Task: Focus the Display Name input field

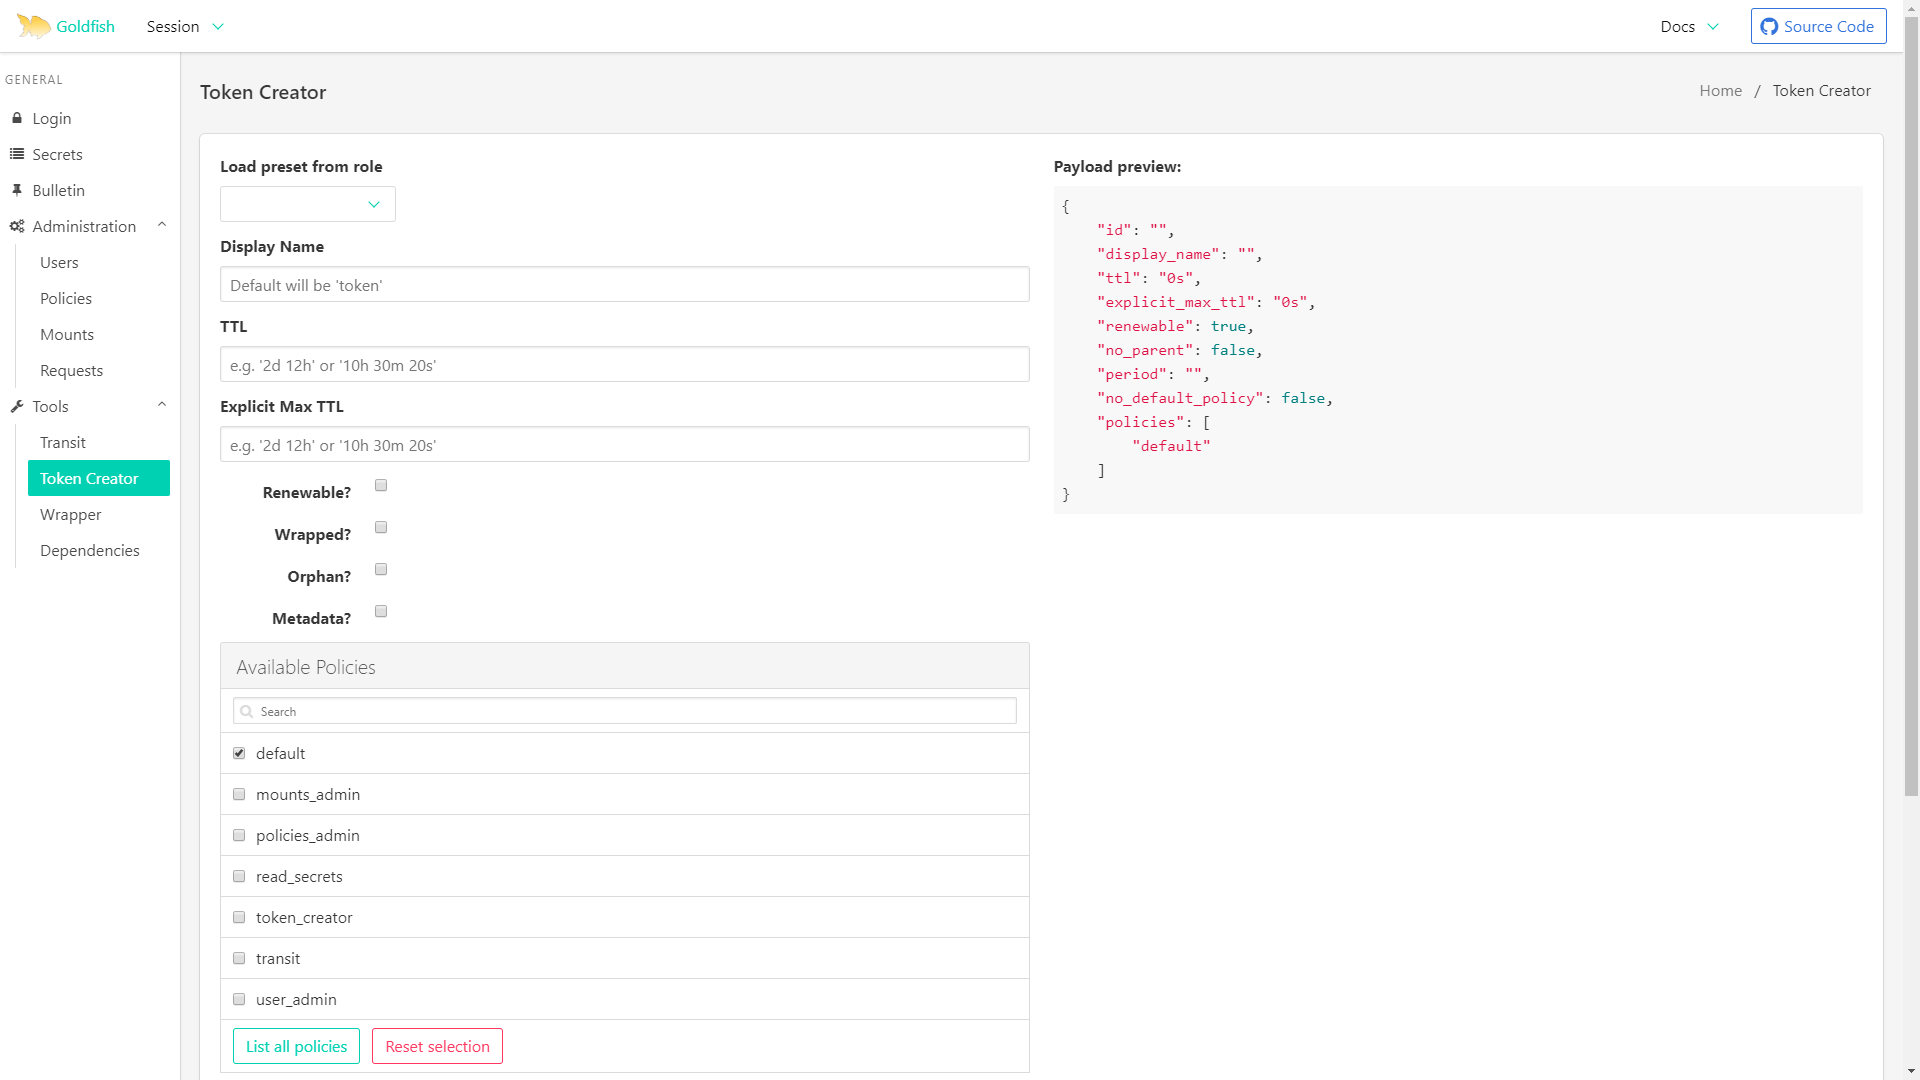Action: coord(624,285)
